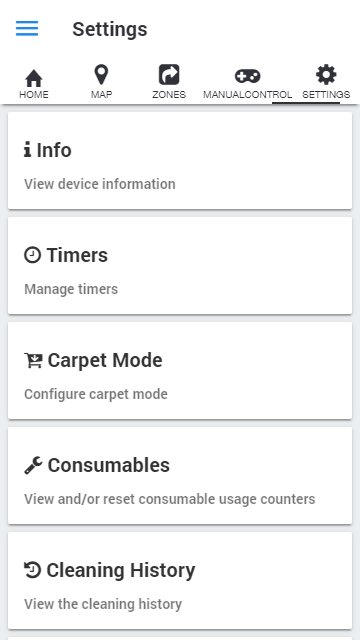
Task: Switch to the ZONES tab label
Action: pos(169,95)
